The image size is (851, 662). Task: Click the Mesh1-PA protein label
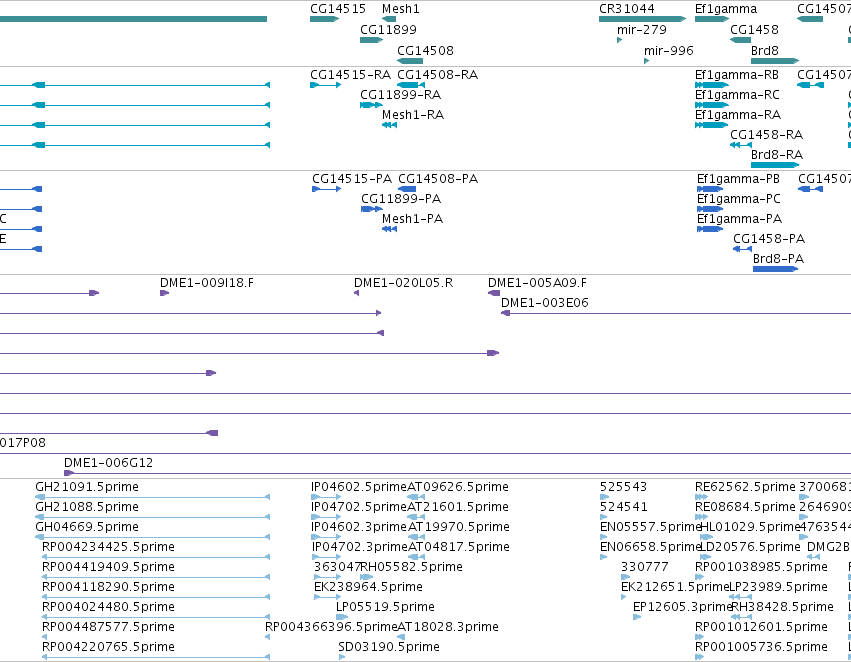coord(412,219)
